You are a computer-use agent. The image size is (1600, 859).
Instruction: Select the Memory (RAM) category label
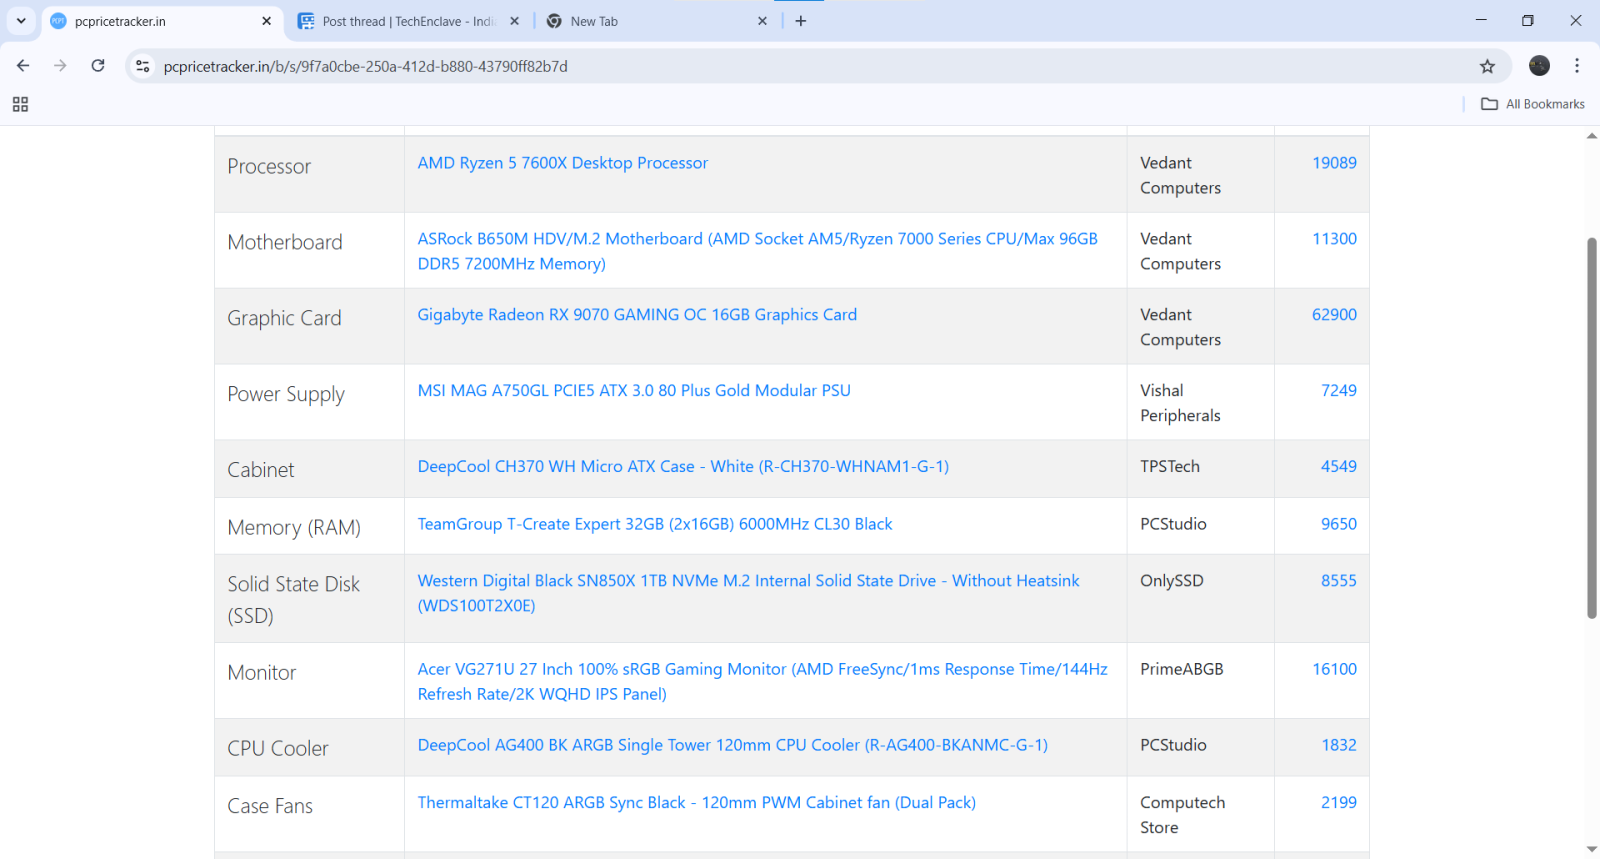[x=294, y=528]
